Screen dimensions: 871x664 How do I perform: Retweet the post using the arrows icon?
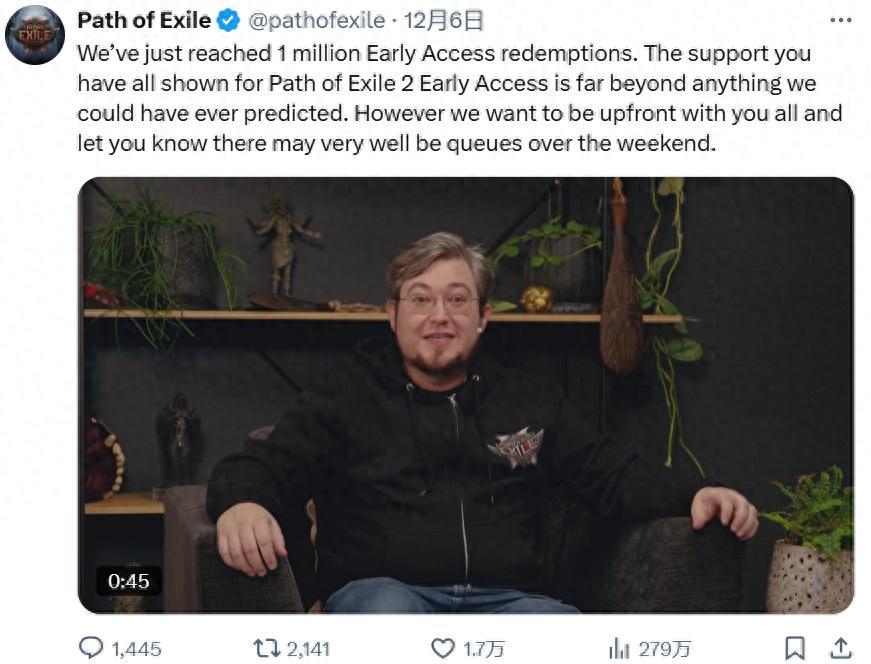click(x=267, y=649)
